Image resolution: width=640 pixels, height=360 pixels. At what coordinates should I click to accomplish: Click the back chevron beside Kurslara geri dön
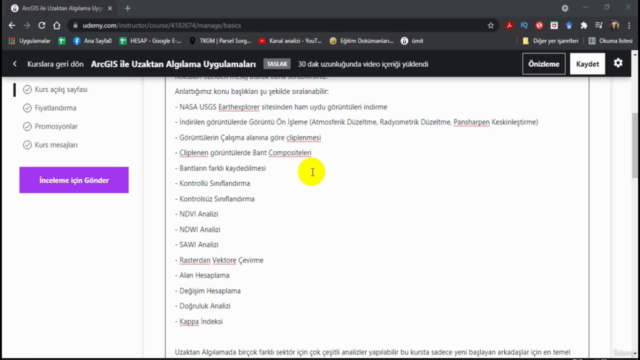coord(15,64)
